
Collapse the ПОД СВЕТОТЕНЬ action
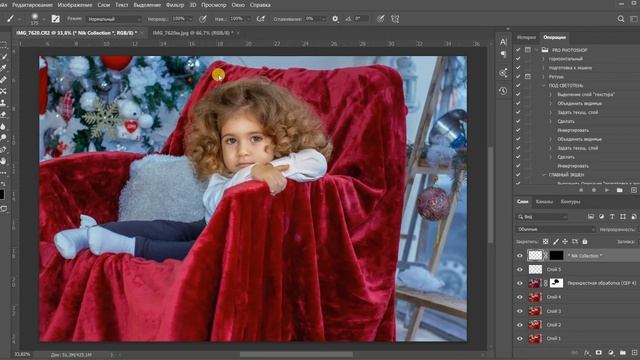click(x=544, y=86)
